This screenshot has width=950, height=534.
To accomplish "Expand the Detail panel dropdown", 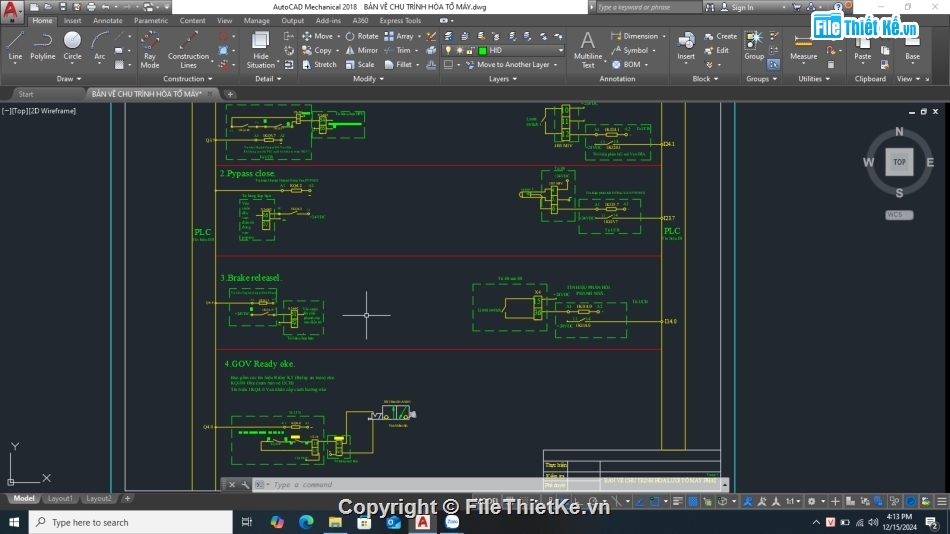I will point(268,79).
